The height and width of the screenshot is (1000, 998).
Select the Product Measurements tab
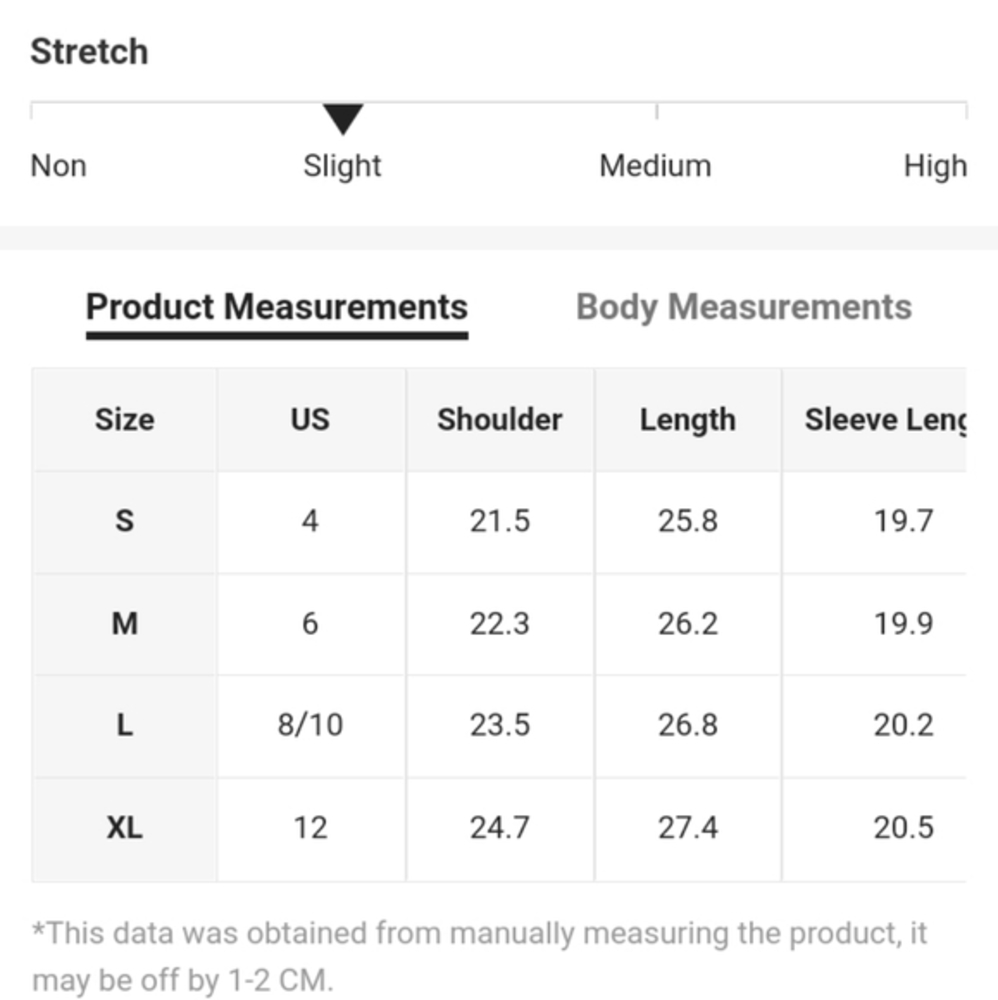click(x=277, y=307)
